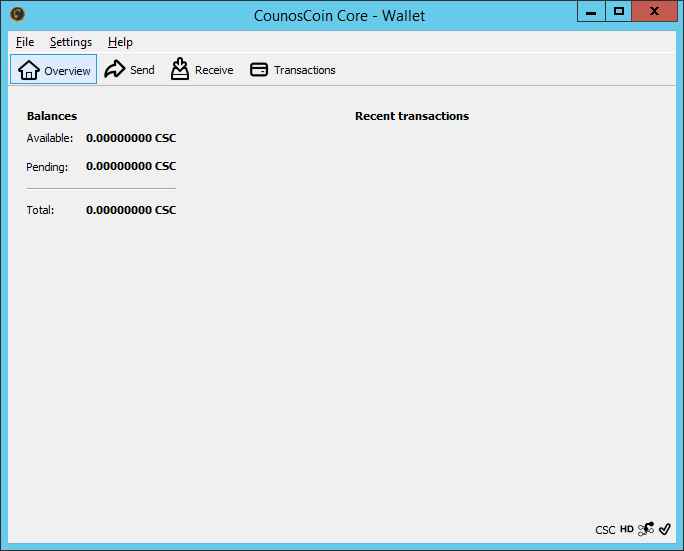Click the Available: label
Screen dimensions: 684x551
50,138
